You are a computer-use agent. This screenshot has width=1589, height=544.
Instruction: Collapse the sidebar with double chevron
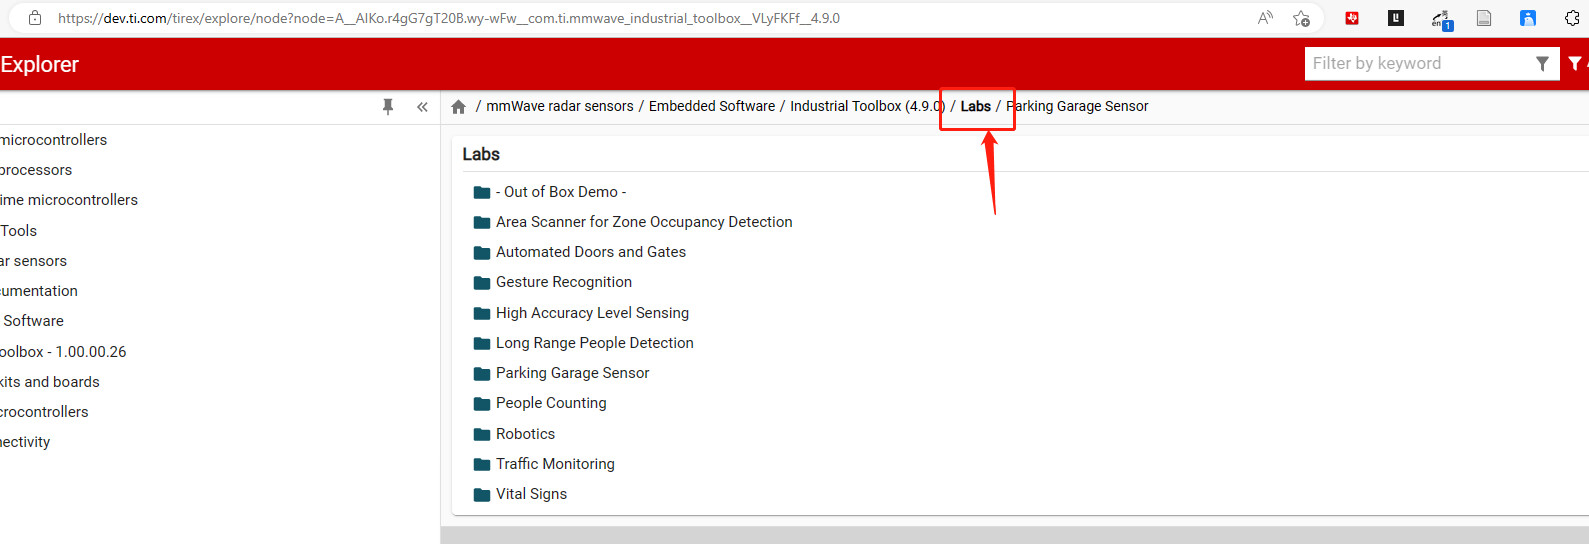tap(422, 107)
